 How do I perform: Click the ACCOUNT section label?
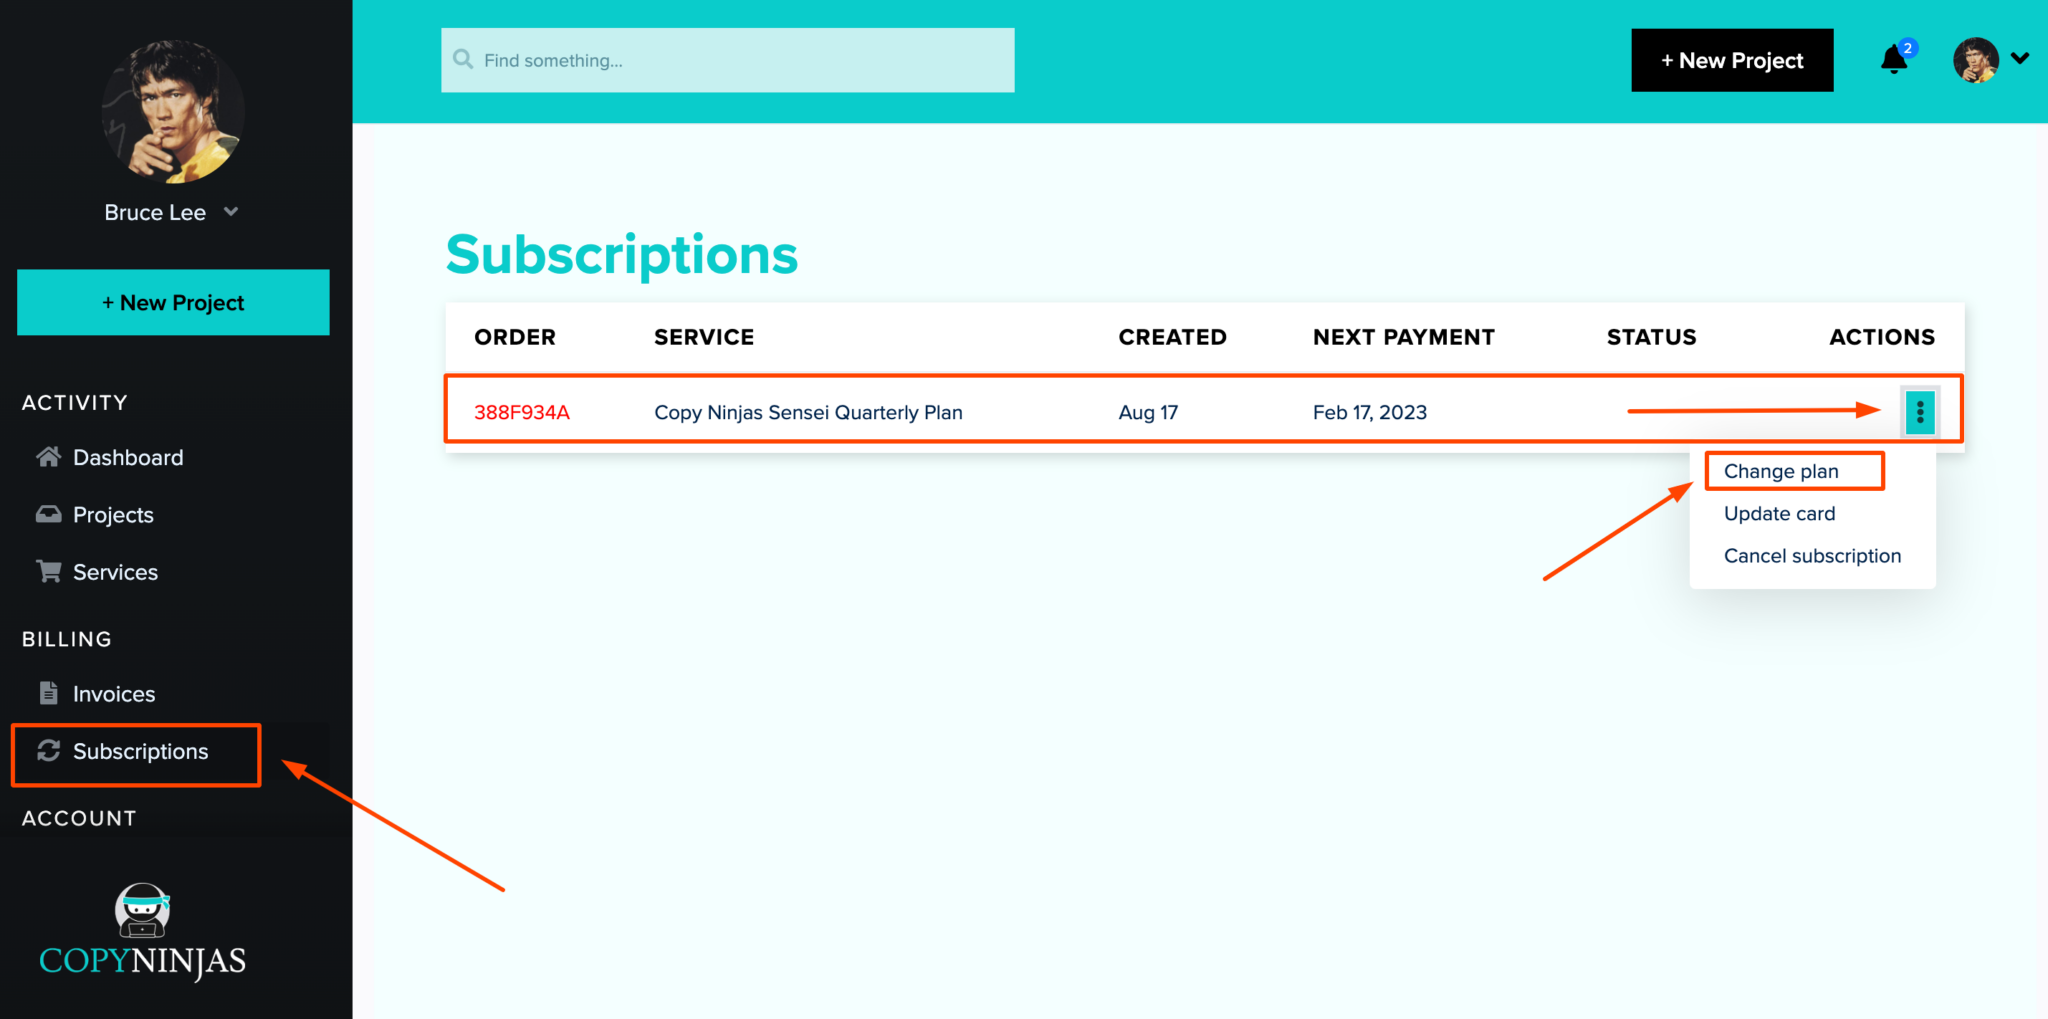click(x=79, y=818)
